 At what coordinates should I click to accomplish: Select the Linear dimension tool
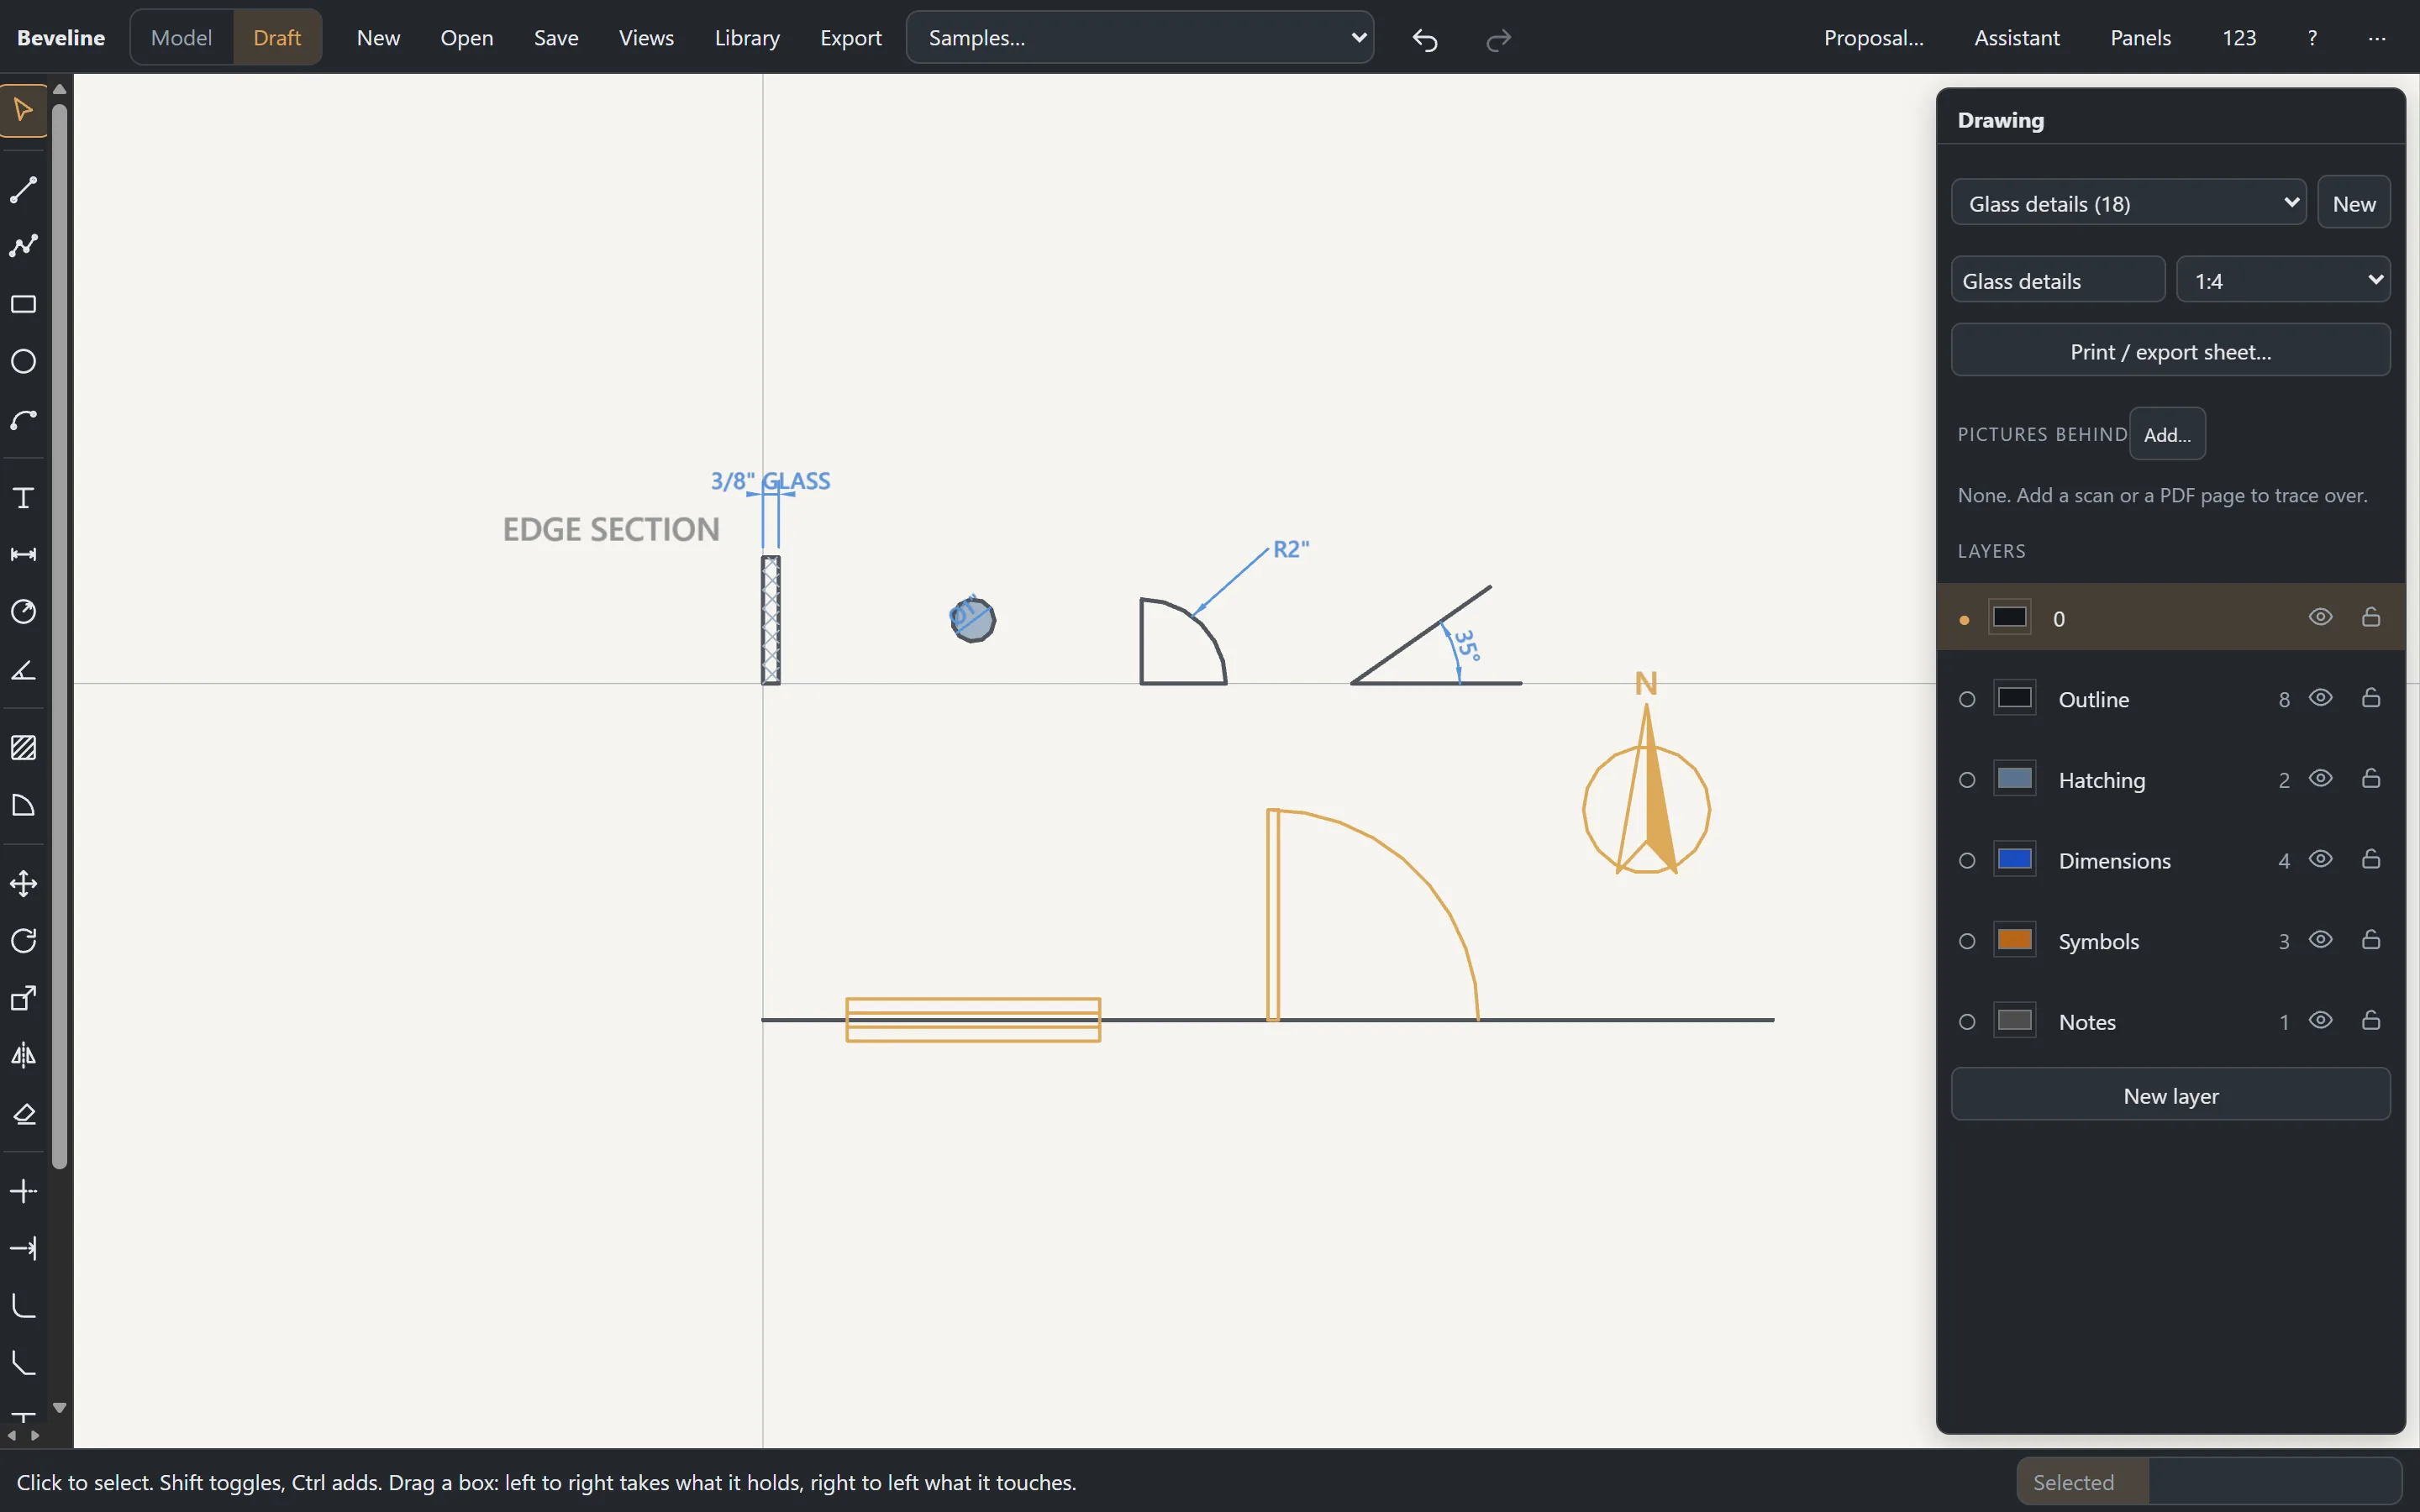23,555
